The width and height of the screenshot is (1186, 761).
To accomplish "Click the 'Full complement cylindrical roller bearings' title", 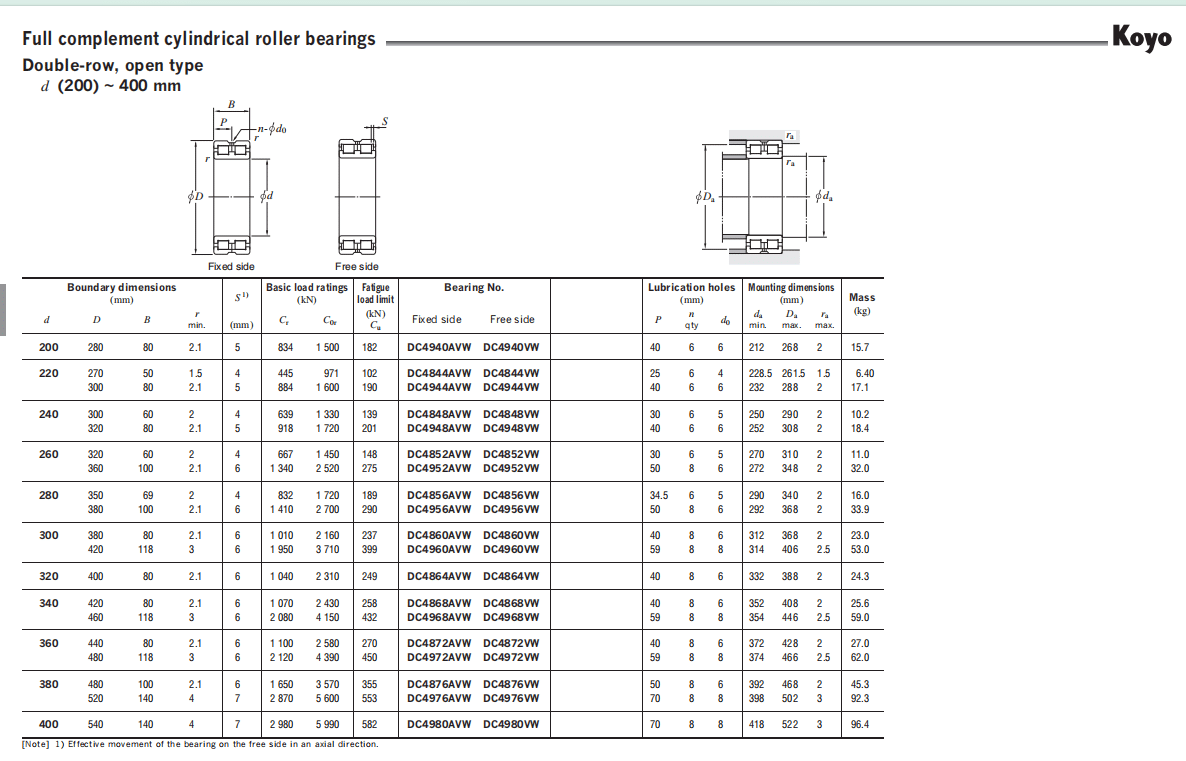I will (199, 39).
